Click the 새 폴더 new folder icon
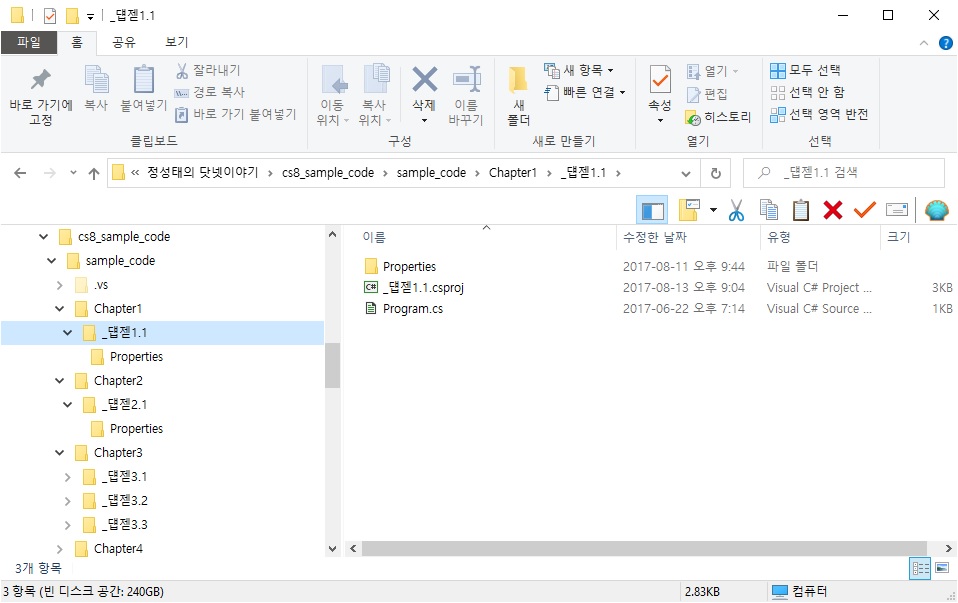 tap(518, 95)
